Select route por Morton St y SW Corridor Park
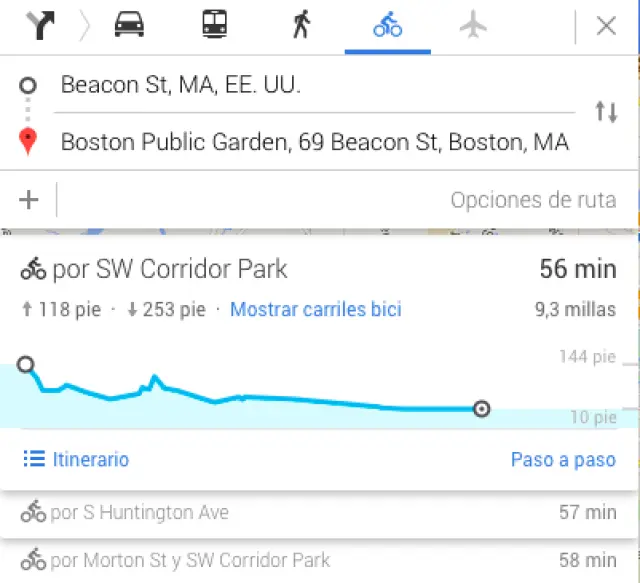 coord(190,560)
